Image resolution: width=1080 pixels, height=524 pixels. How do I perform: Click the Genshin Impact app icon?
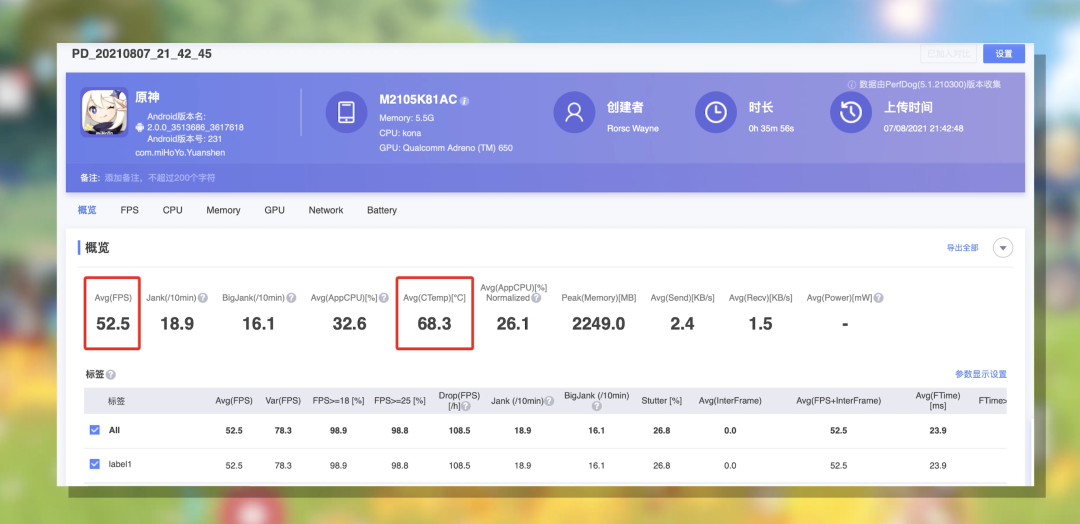click(104, 112)
